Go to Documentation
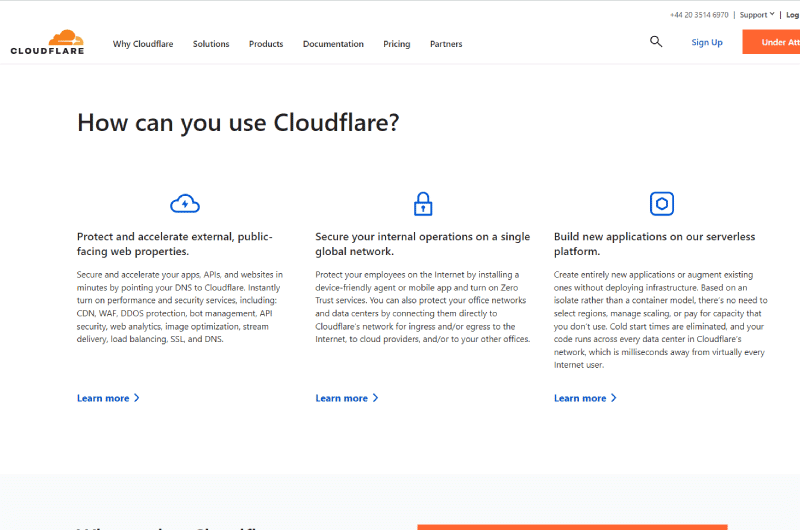 click(333, 44)
